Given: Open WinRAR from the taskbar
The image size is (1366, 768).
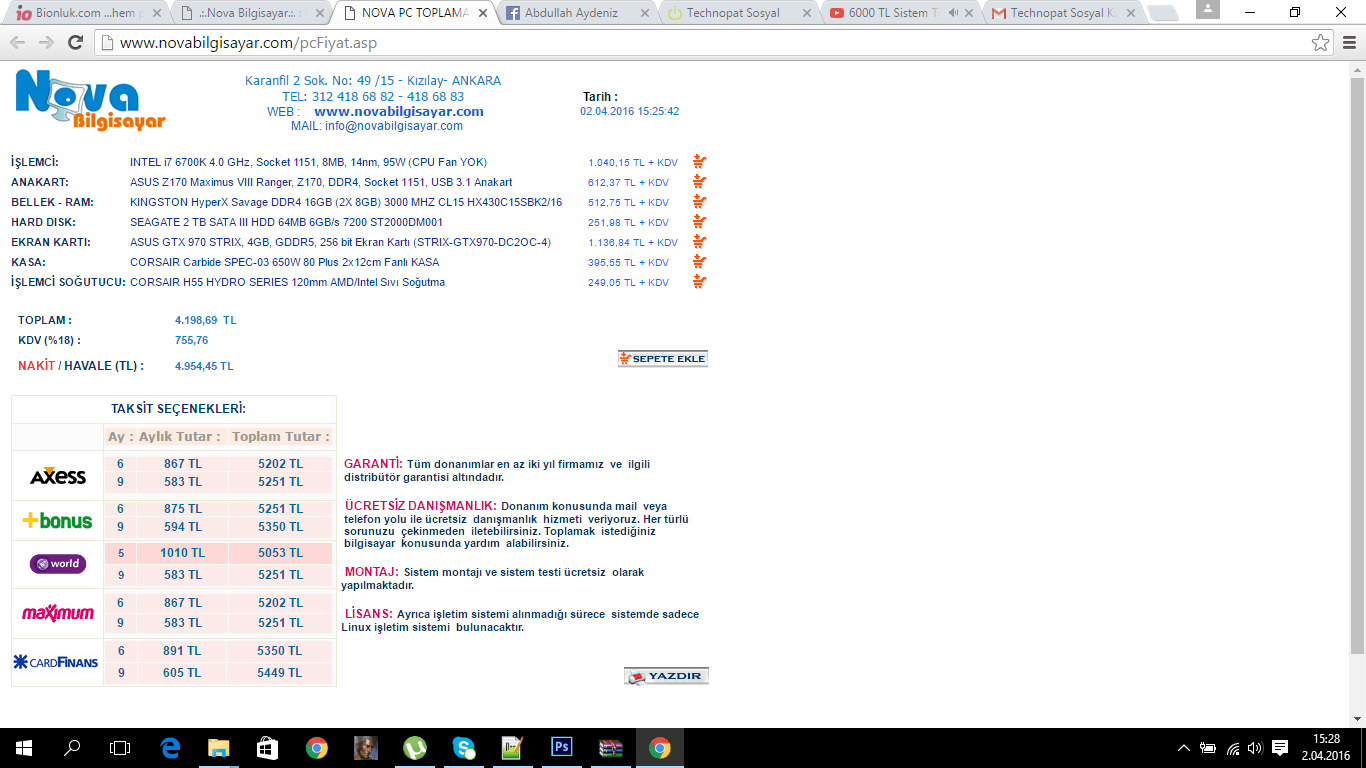Looking at the screenshot, I should click(610, 747).
